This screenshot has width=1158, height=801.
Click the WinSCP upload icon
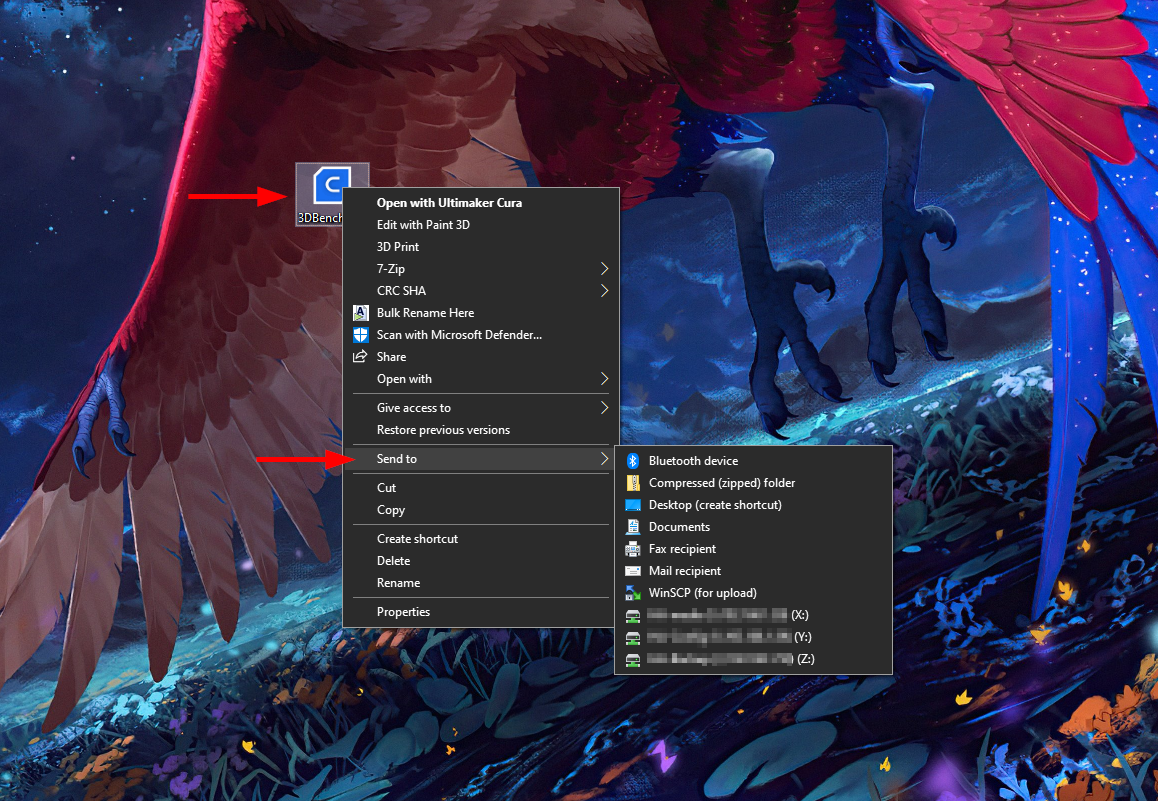[x=633, y=593]
